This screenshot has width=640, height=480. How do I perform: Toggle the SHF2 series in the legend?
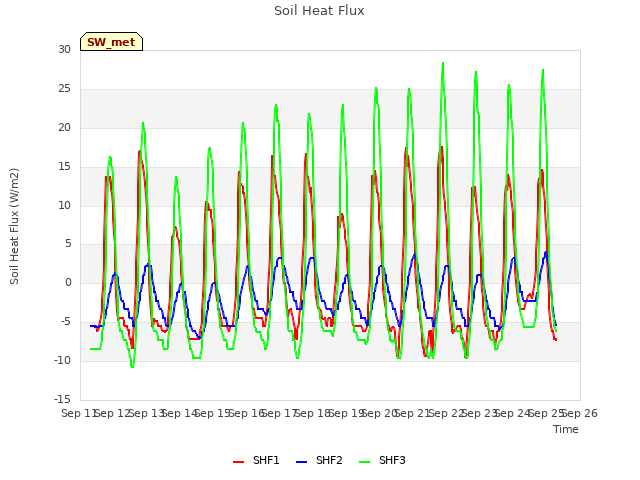319,460
